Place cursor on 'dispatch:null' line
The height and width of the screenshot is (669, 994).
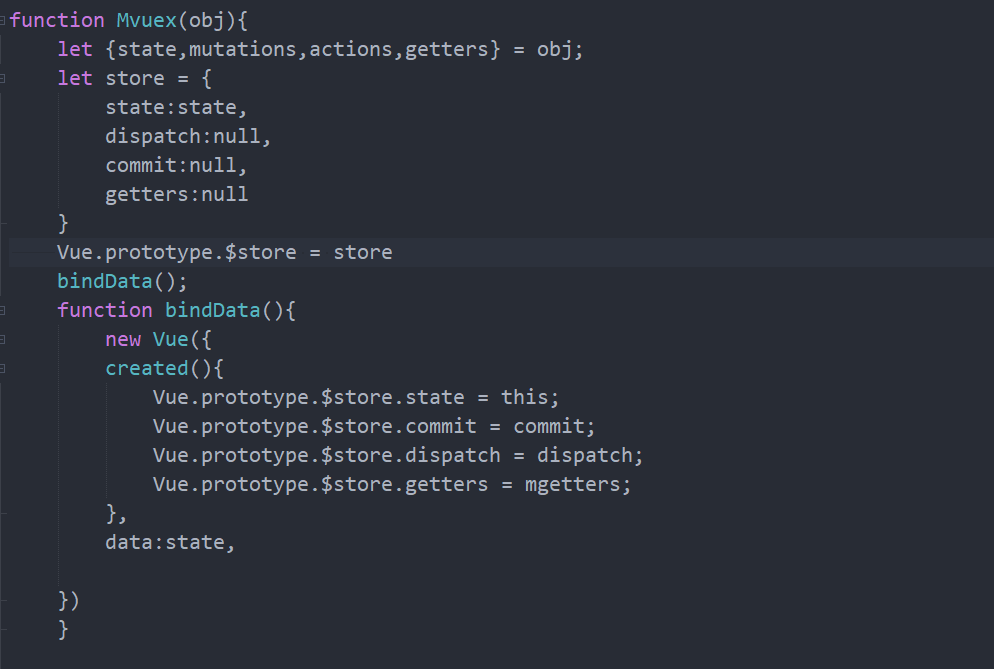188,136
